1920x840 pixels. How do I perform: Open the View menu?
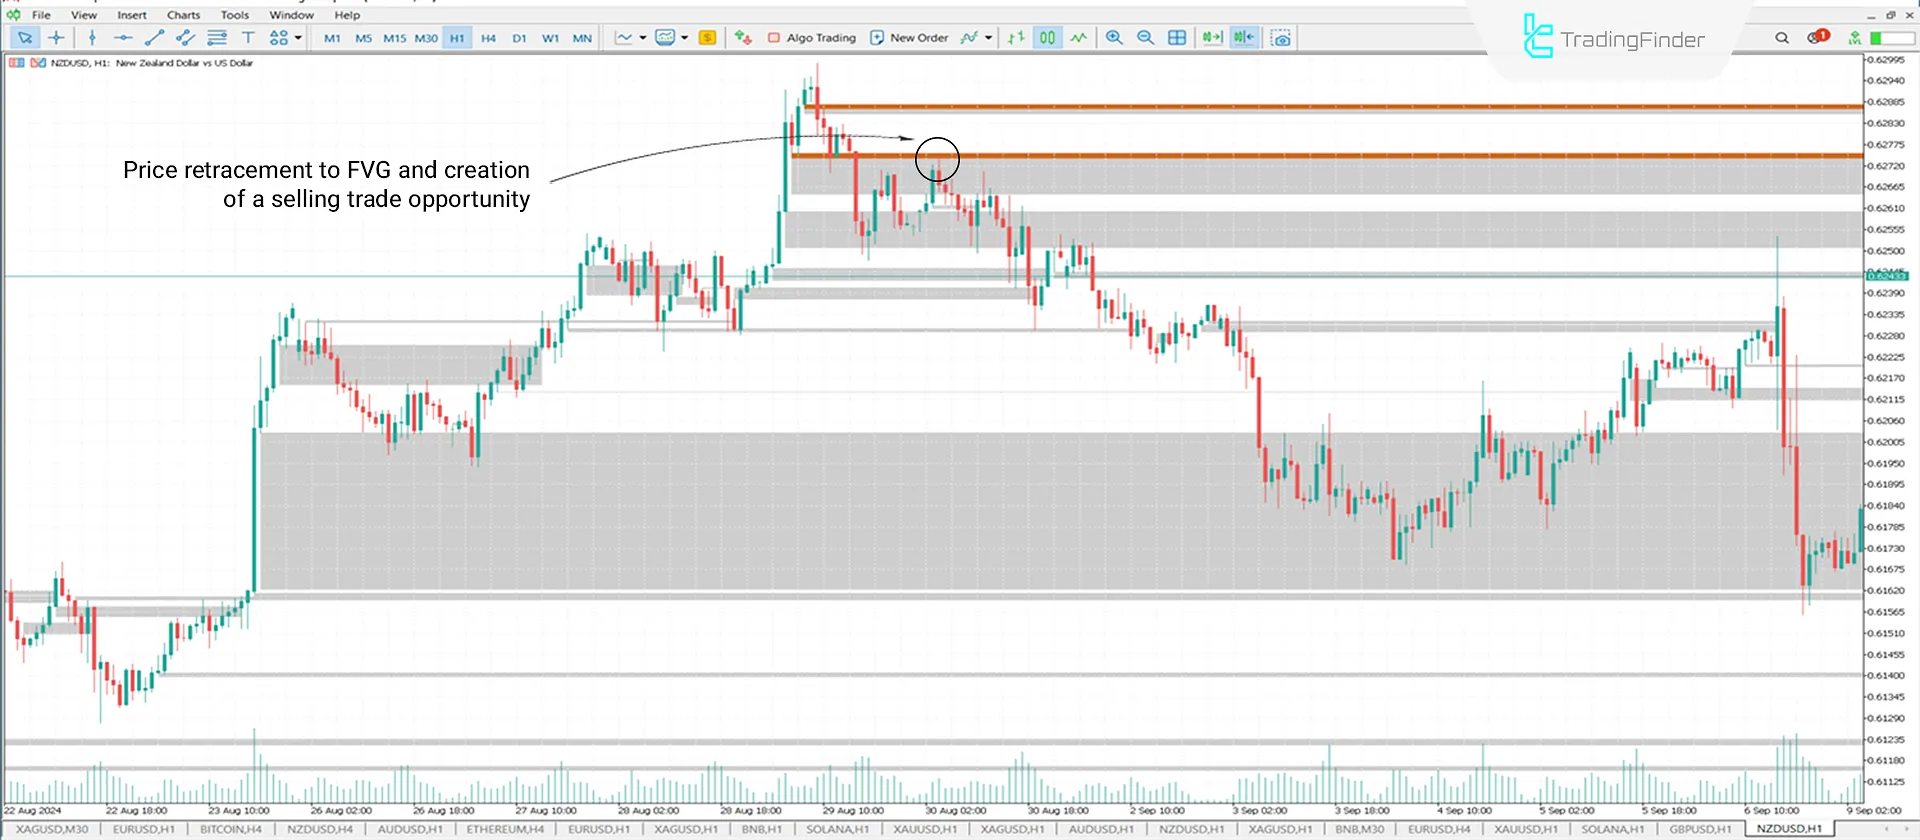(x=84, y=15)
